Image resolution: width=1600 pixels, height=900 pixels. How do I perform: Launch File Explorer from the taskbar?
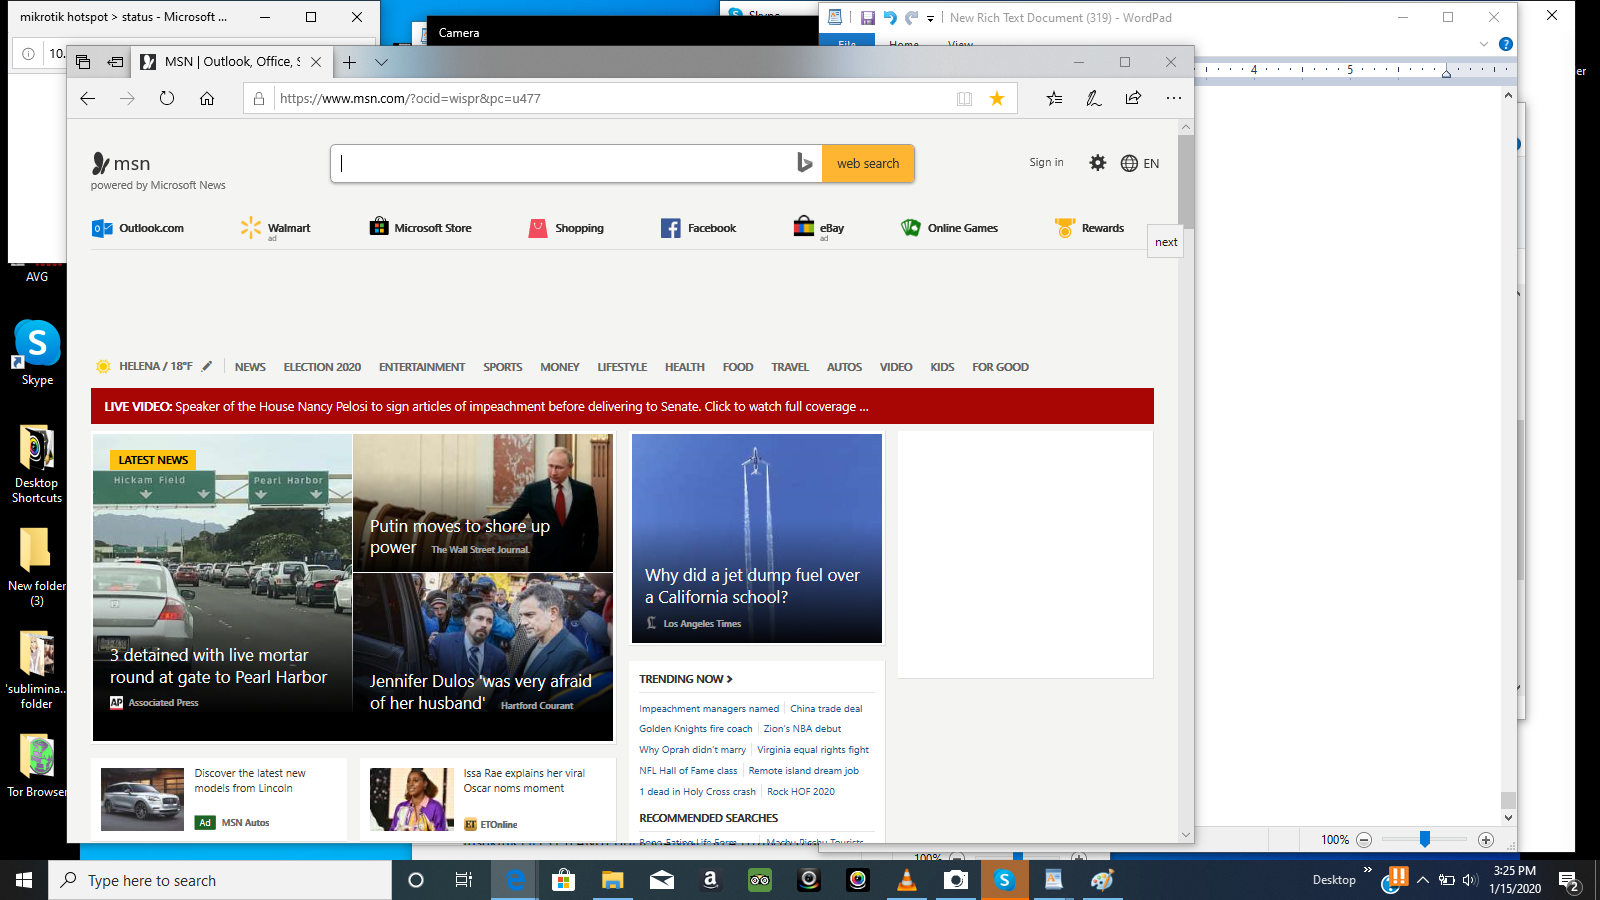(x=612, y=880)
